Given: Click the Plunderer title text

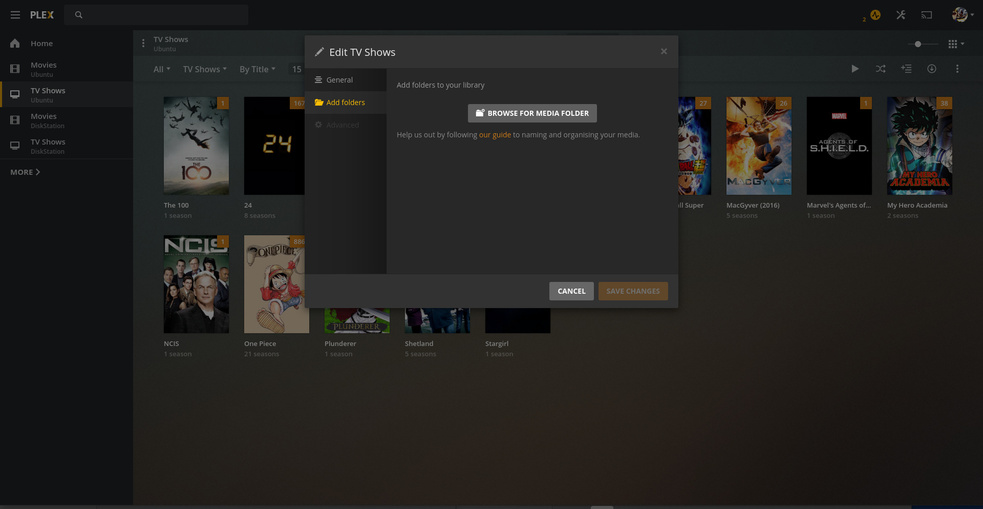Looking at the screenshot, I should (340, 344).
